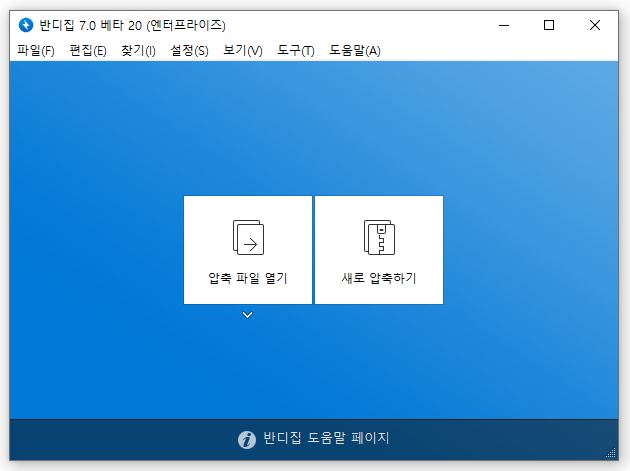Open the 반디집 도움말 페이지 link
This screenshot has height=471, width=630.
tap(326, 438)
